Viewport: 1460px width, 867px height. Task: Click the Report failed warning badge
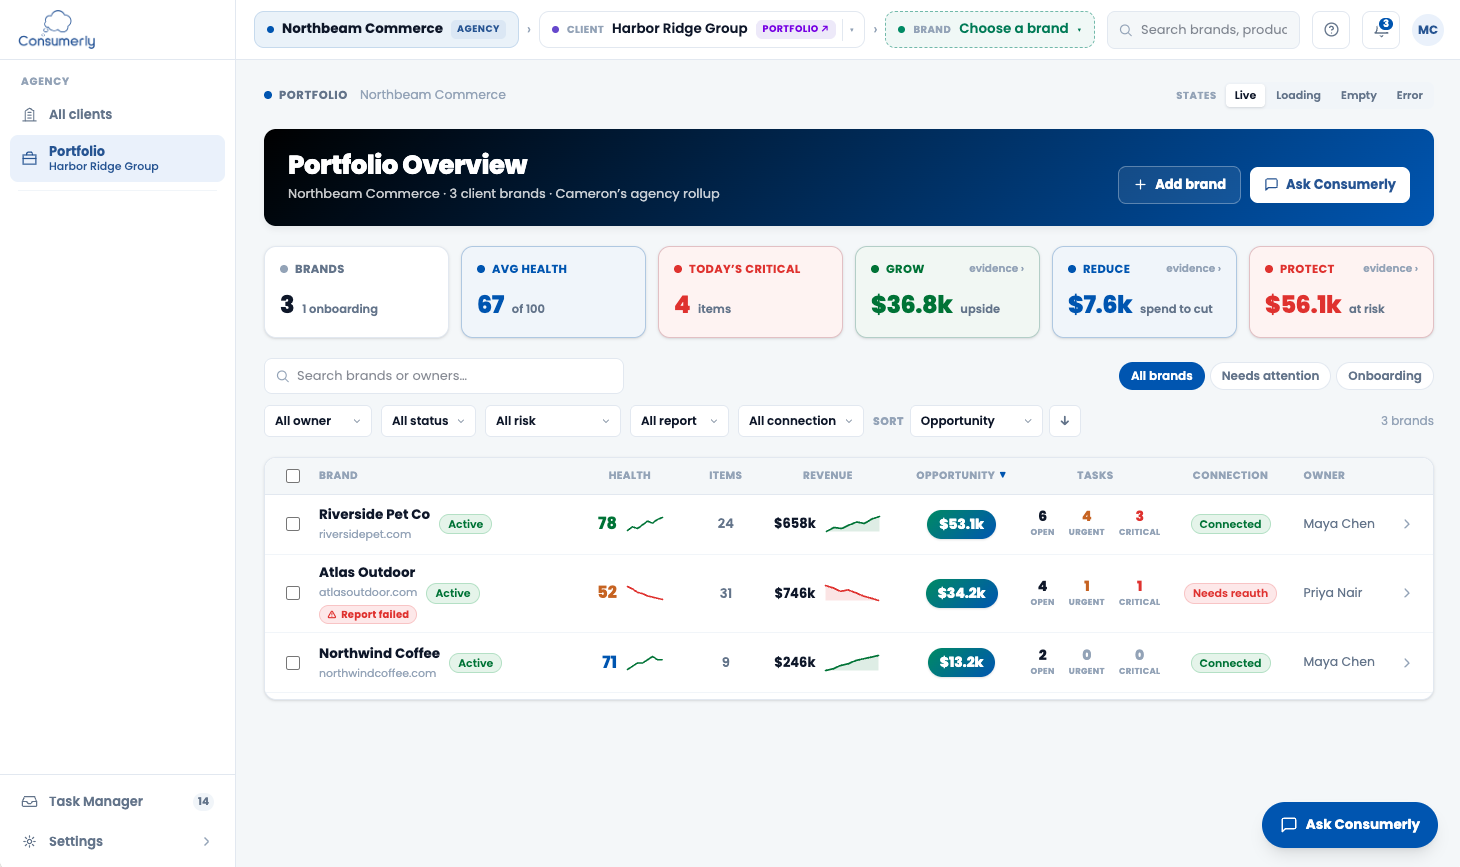368,615
